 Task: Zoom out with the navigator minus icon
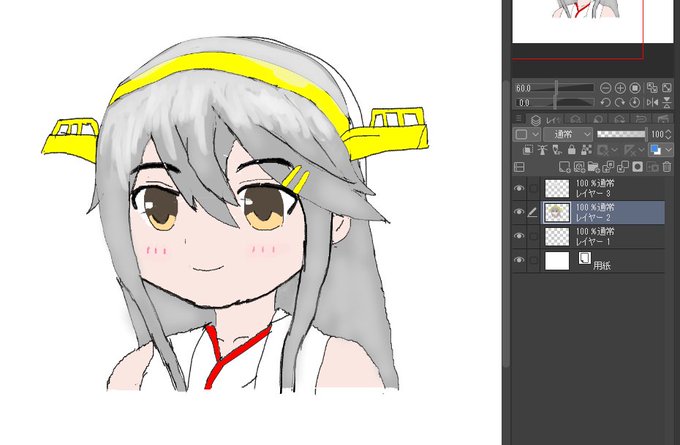605,88
